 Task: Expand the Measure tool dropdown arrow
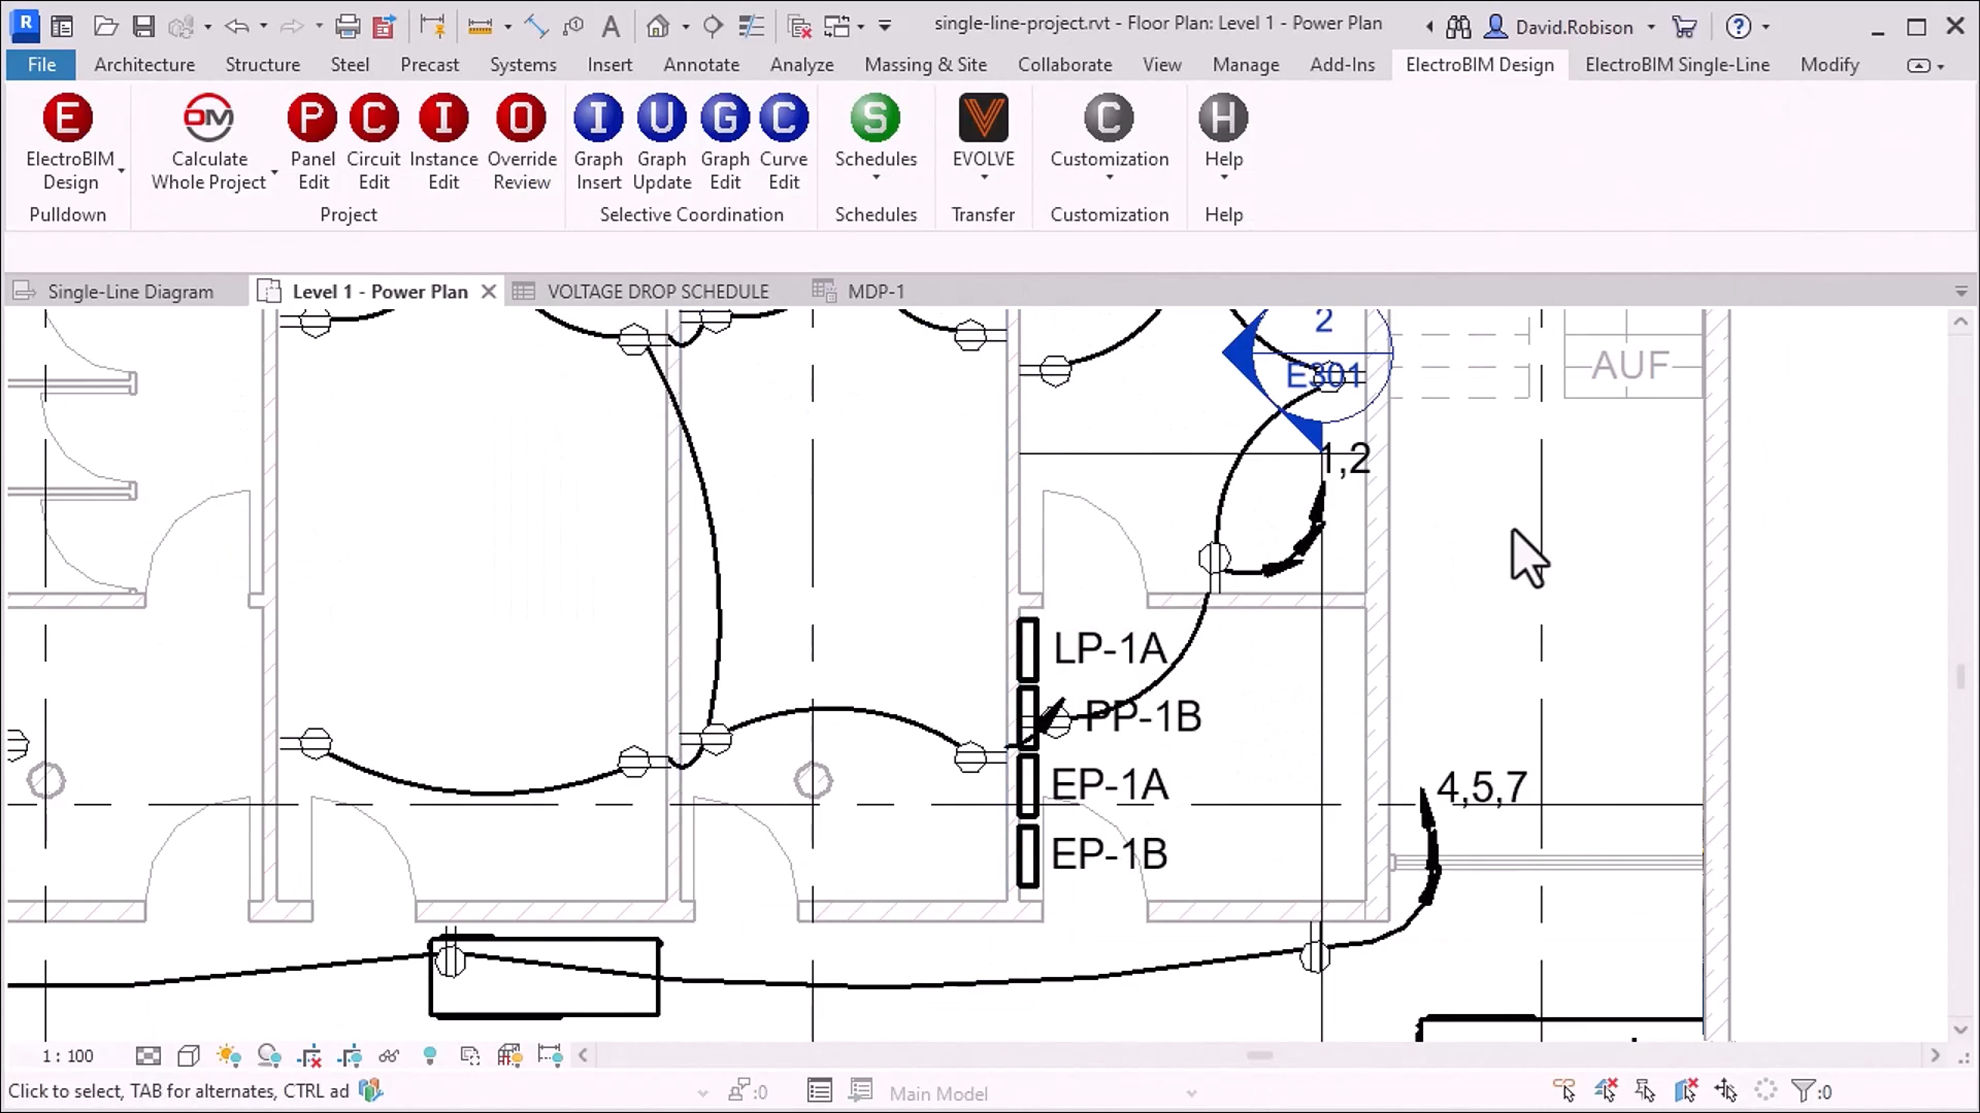point(507,26)
